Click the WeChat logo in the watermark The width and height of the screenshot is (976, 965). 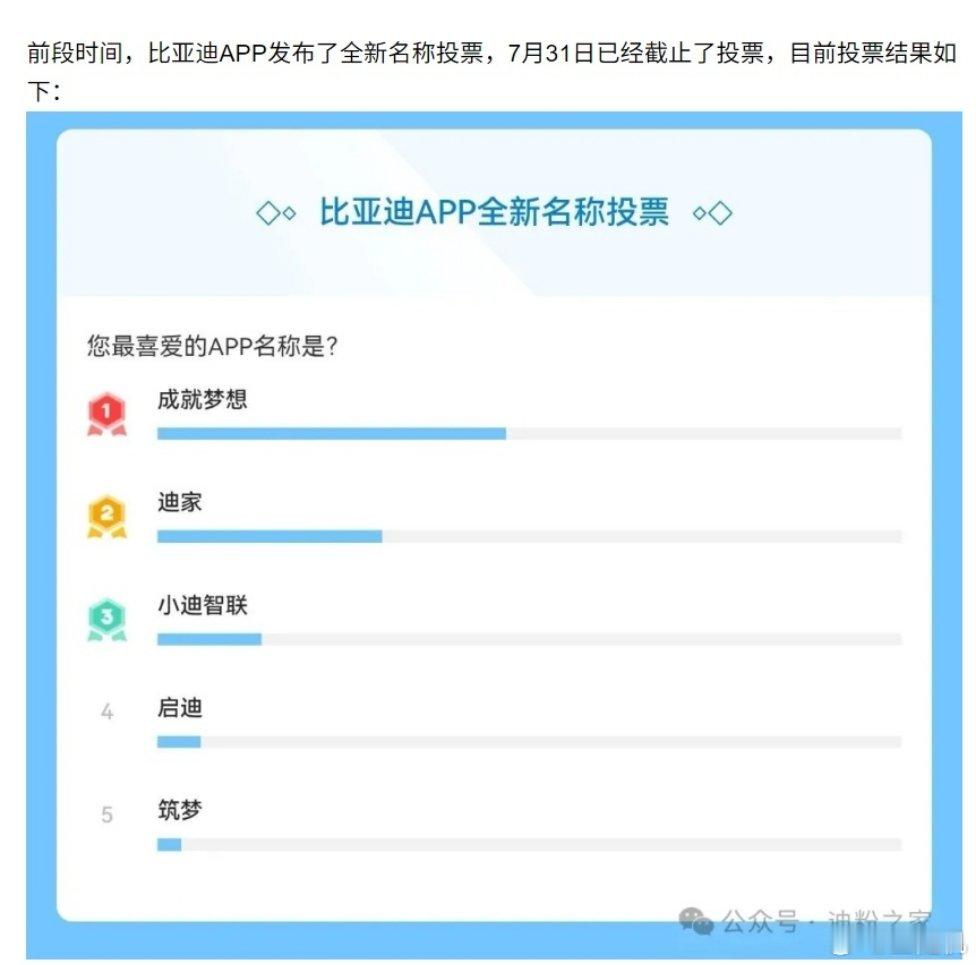695,920
